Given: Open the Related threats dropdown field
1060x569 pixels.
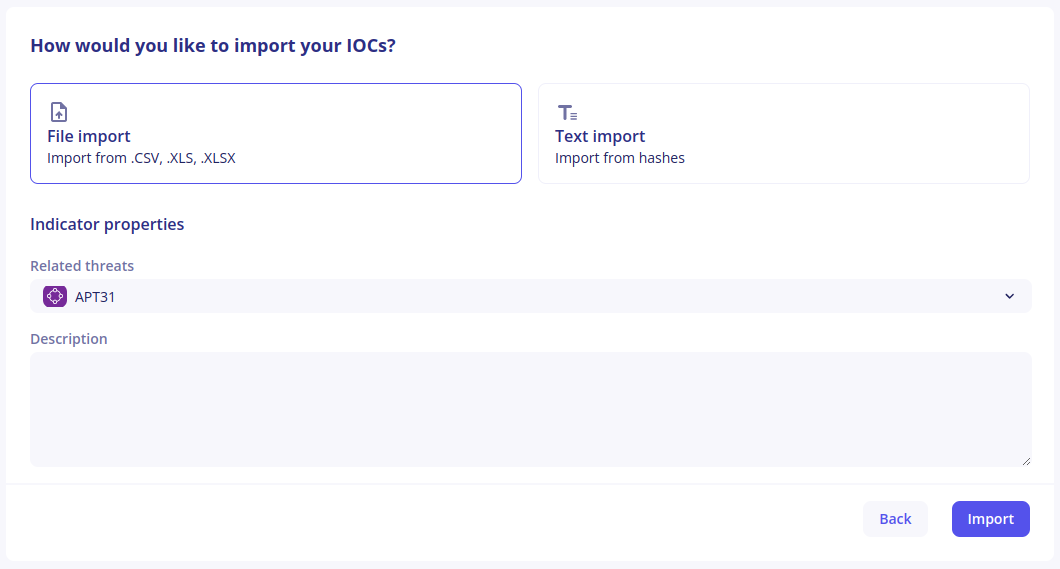Looking at the screenshot, I should tap(530, 296).
